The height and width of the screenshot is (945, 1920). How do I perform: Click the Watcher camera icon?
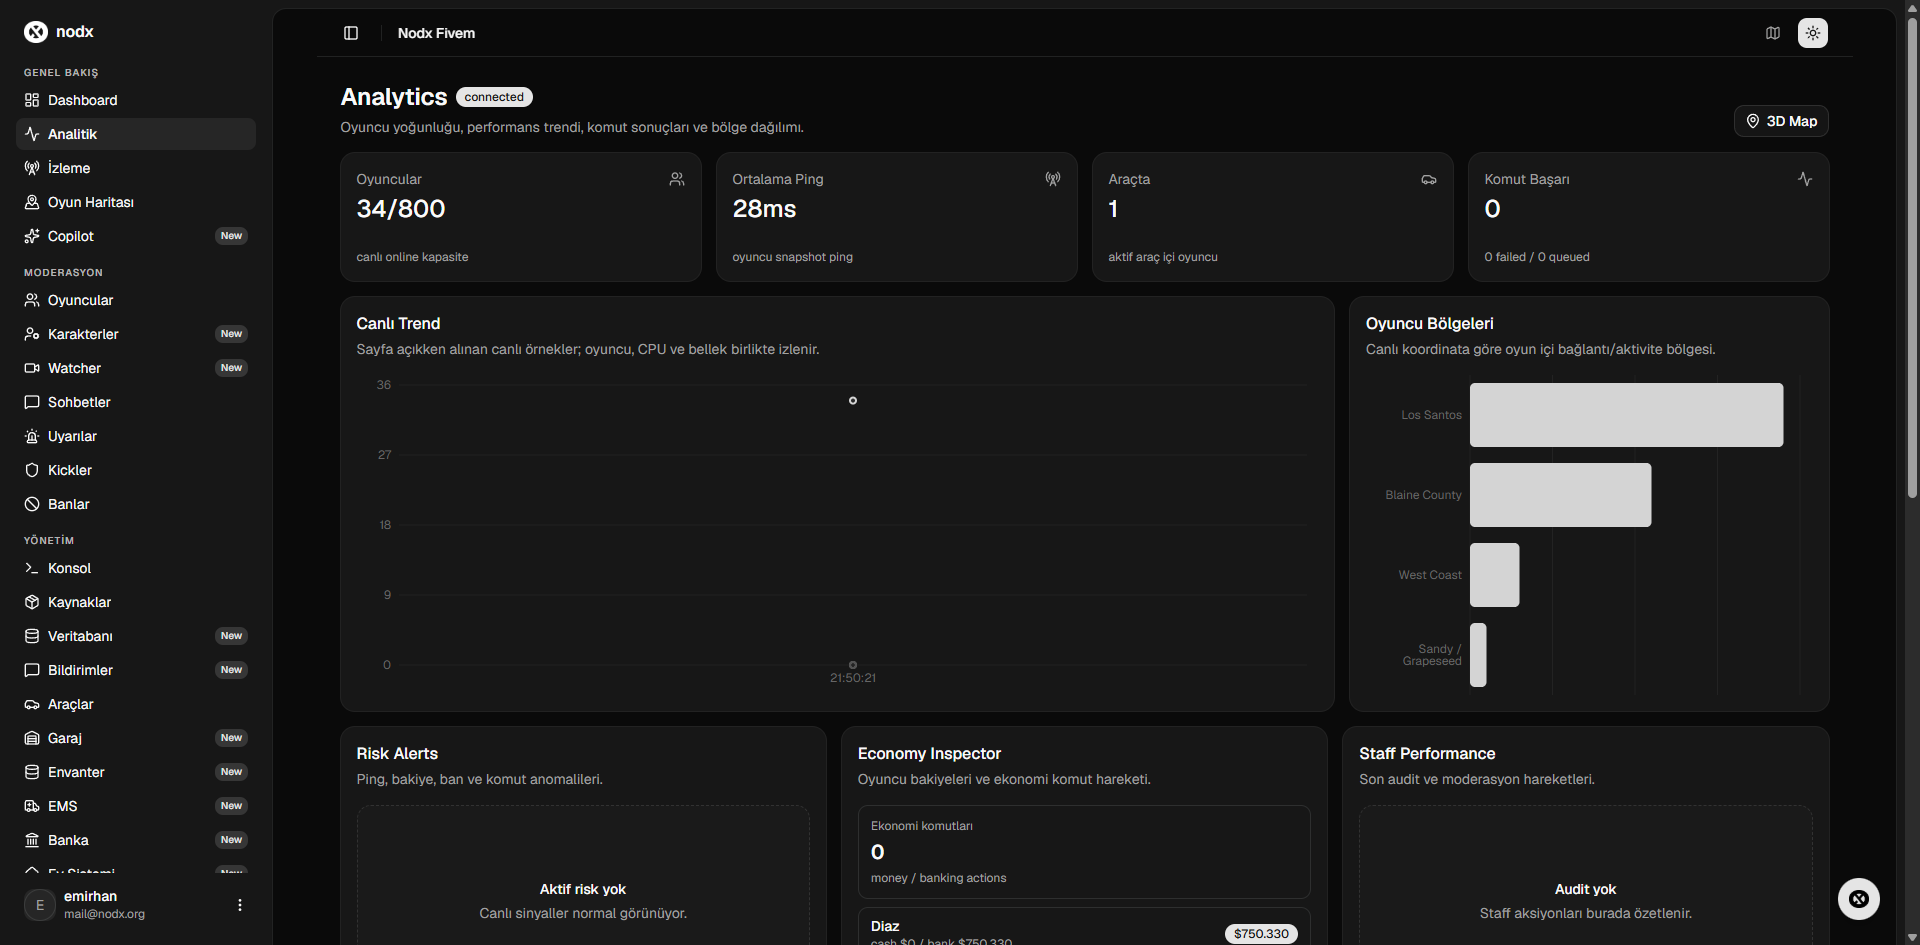click(x=32, y=368)
